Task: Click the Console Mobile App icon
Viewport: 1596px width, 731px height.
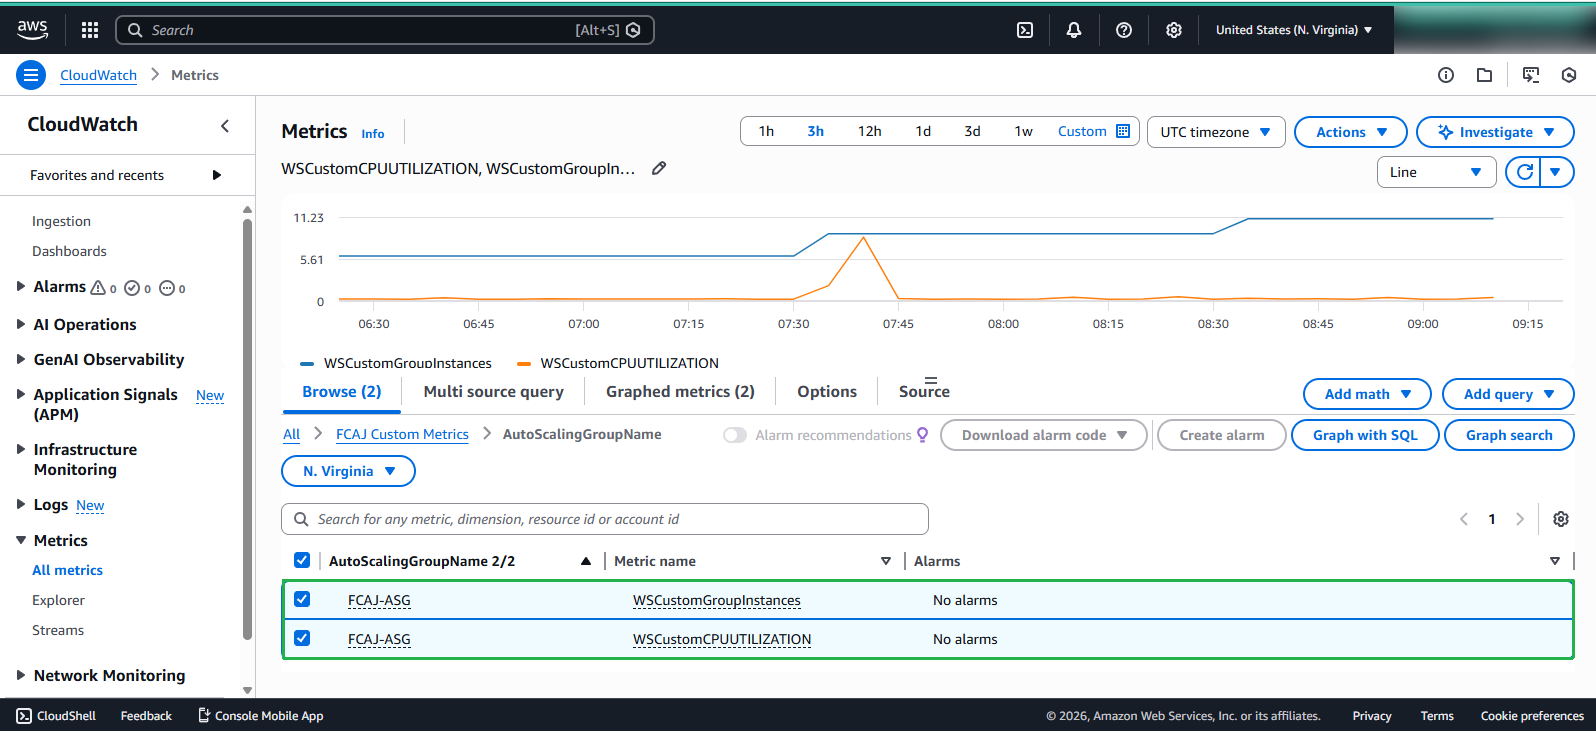Action: coord(204,715)
